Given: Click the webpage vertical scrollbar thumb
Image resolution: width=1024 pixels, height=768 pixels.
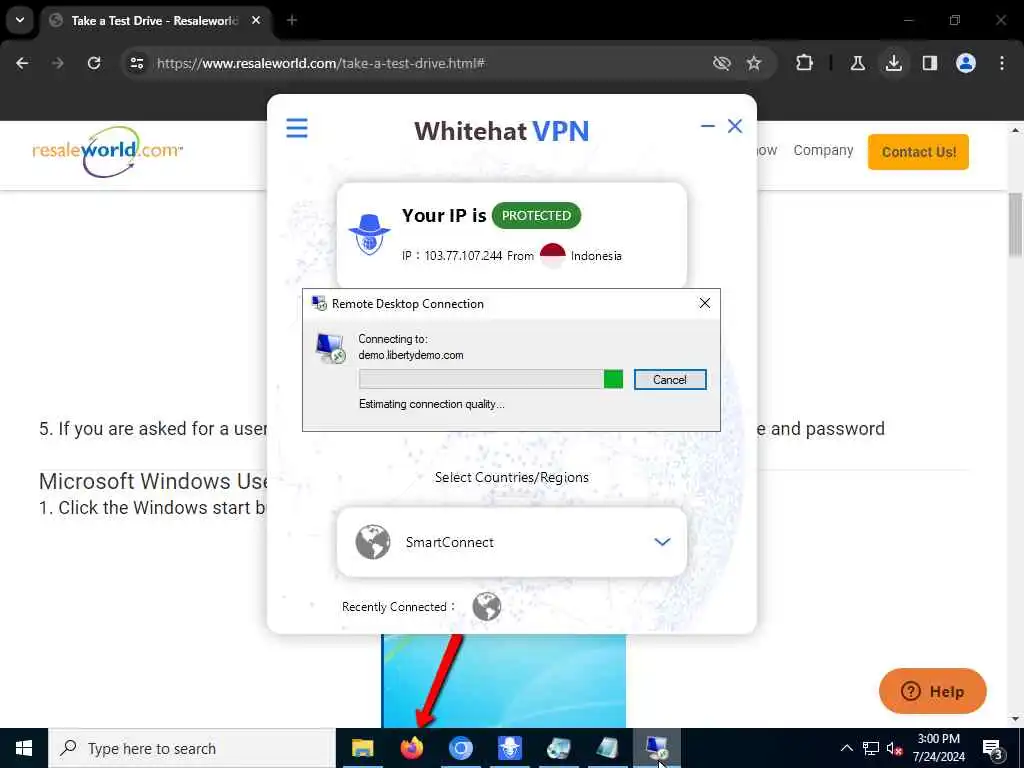Looking at the screenshot, I should tap(1016, 224).
